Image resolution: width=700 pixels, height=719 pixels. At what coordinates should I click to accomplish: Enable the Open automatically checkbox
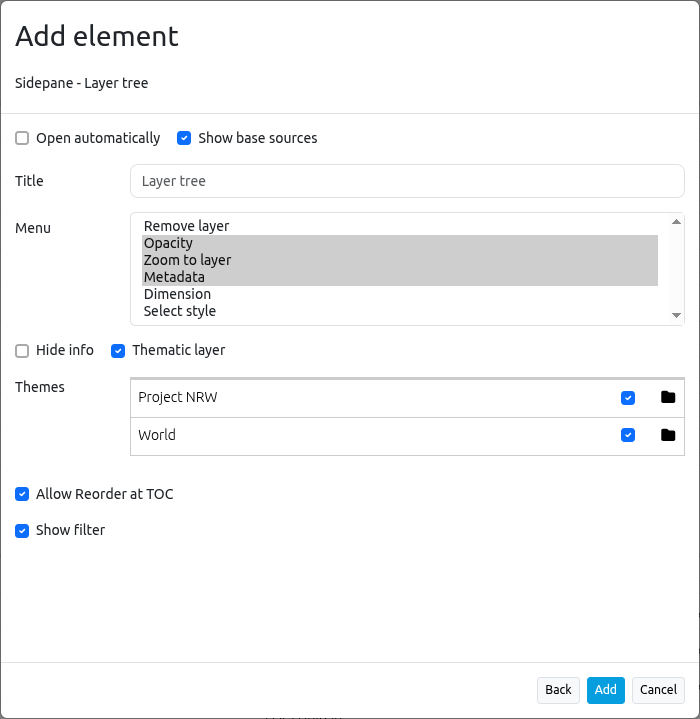click(22, 138)
